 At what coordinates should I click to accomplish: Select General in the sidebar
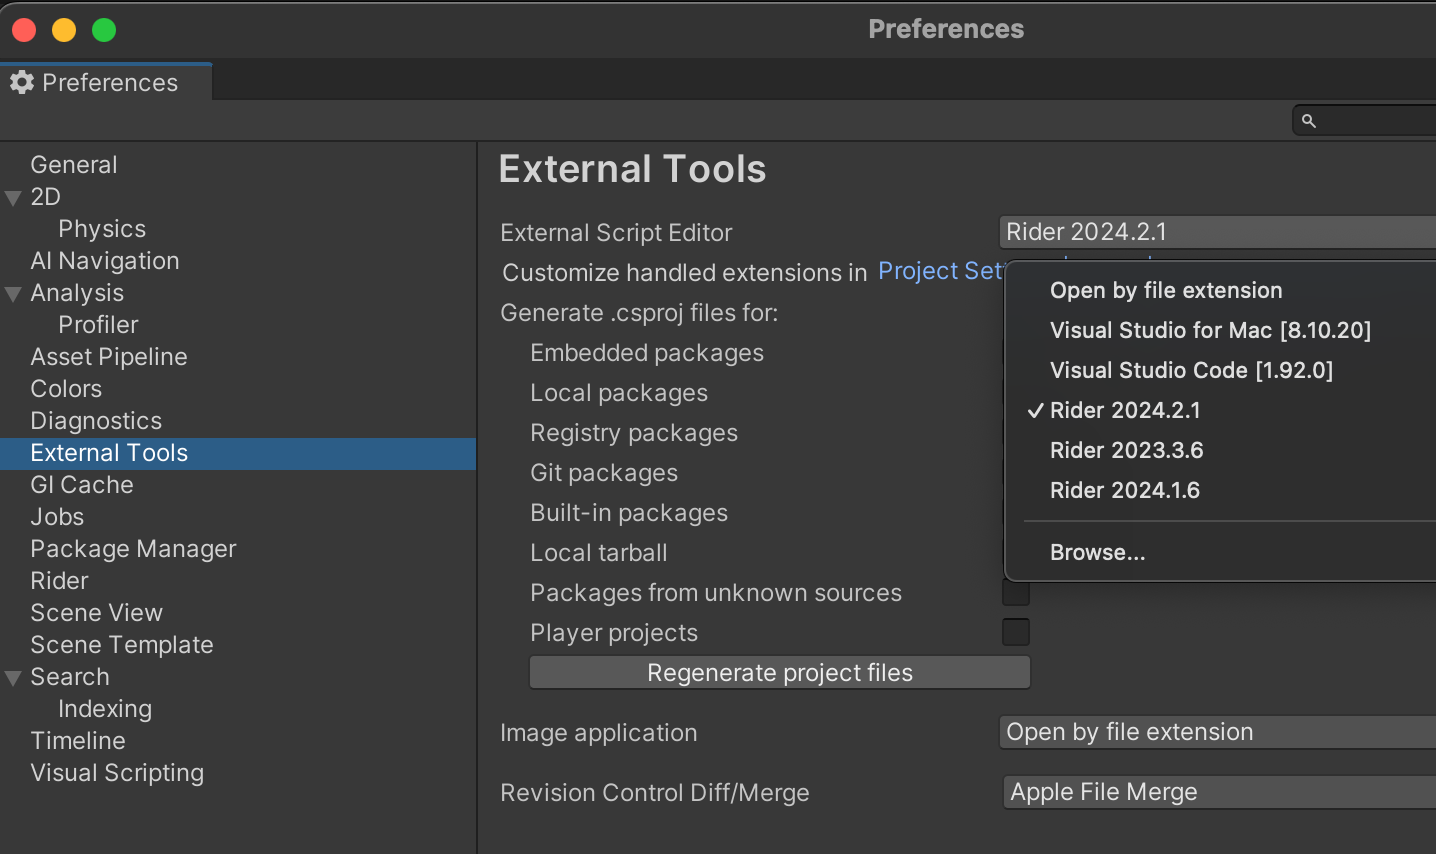tap(74, 164)
